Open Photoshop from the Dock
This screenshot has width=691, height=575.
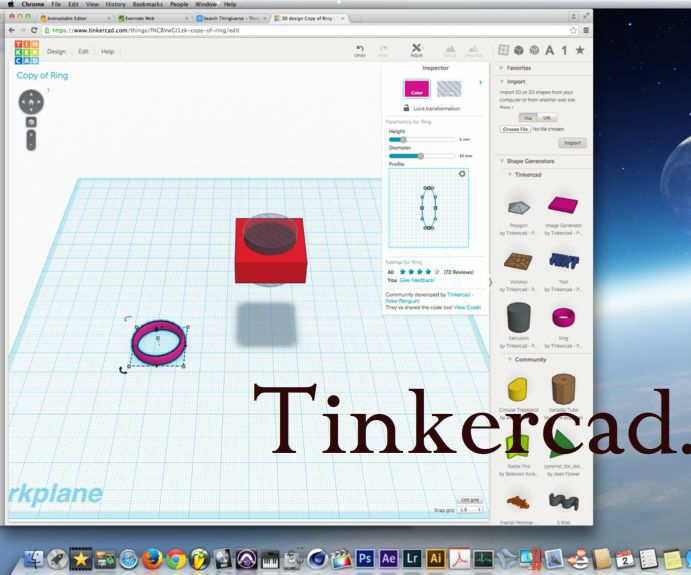(365, 559)
